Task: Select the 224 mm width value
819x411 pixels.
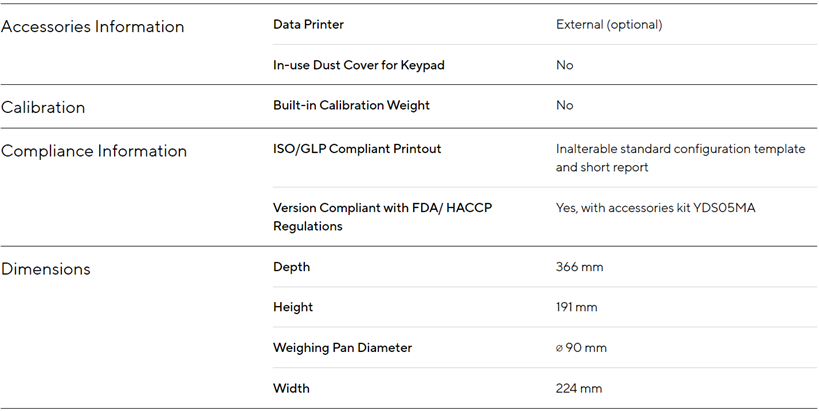Action: coord(580,388)
